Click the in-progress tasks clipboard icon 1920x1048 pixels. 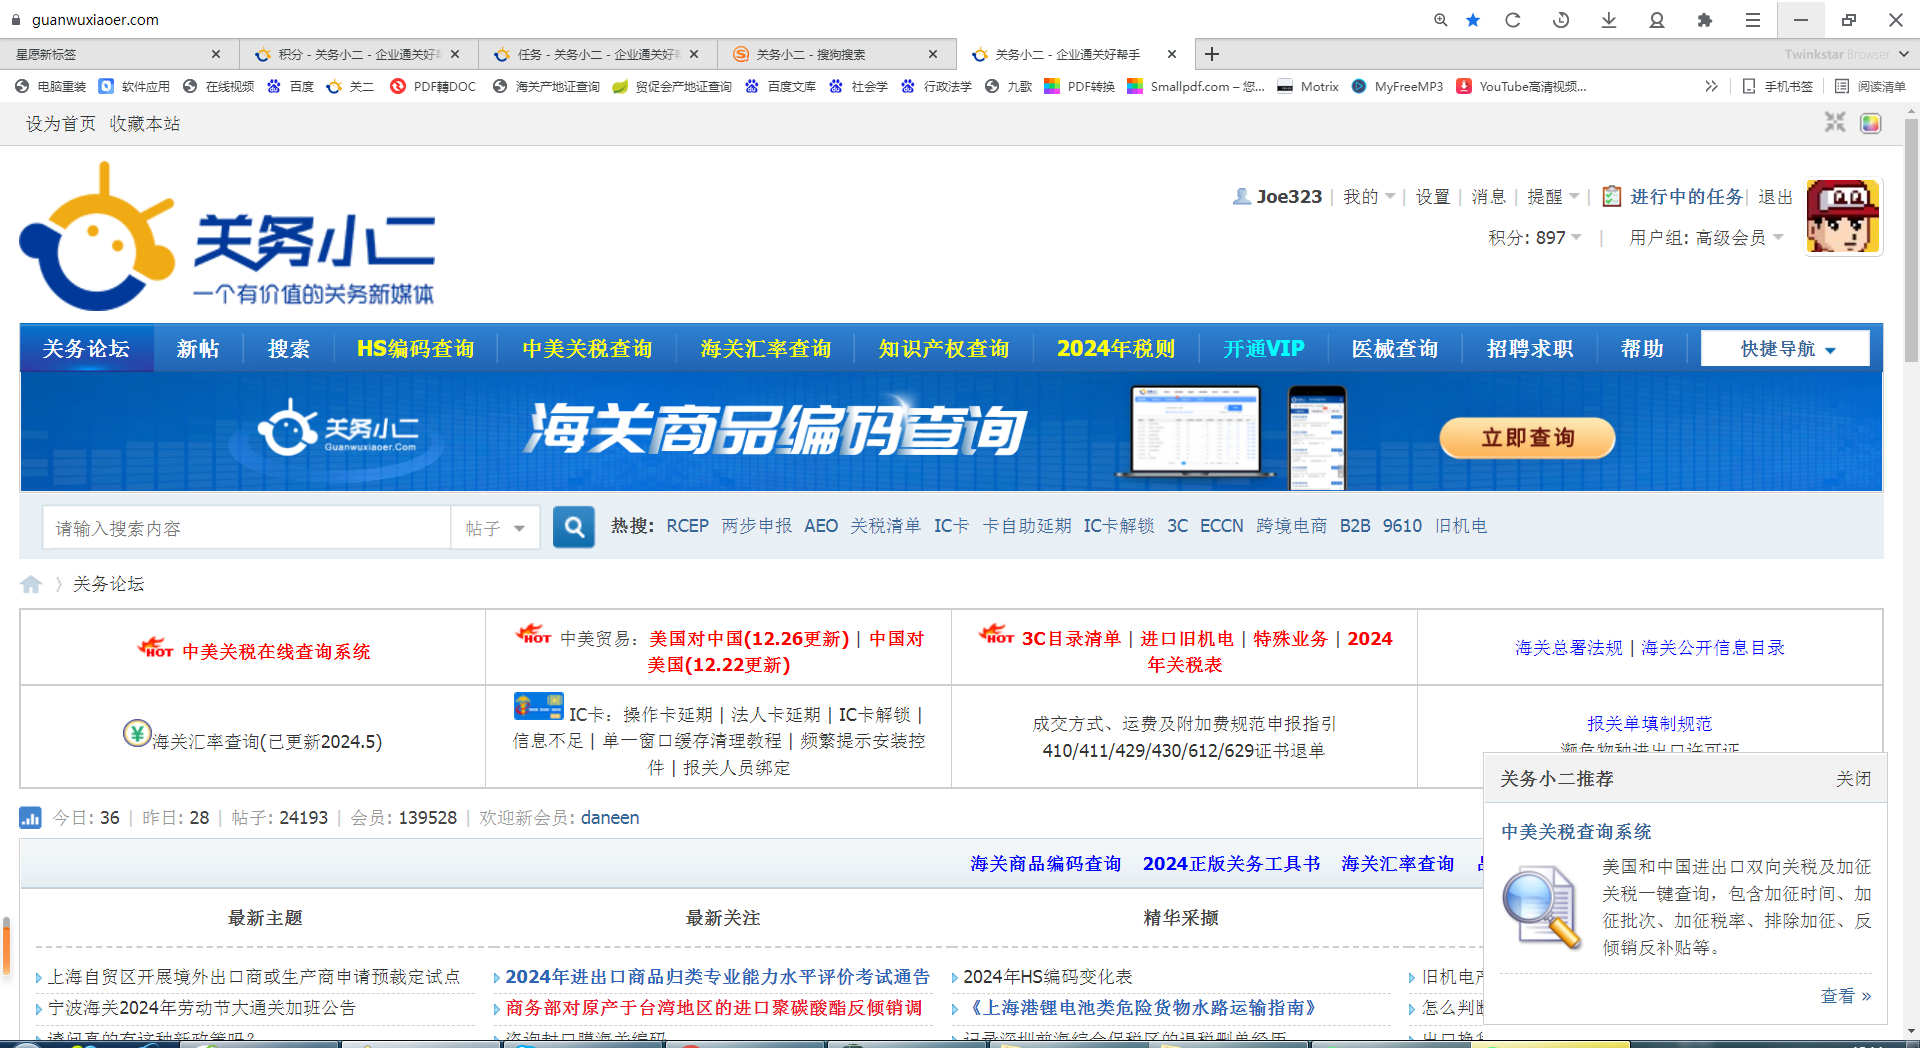1611,196
